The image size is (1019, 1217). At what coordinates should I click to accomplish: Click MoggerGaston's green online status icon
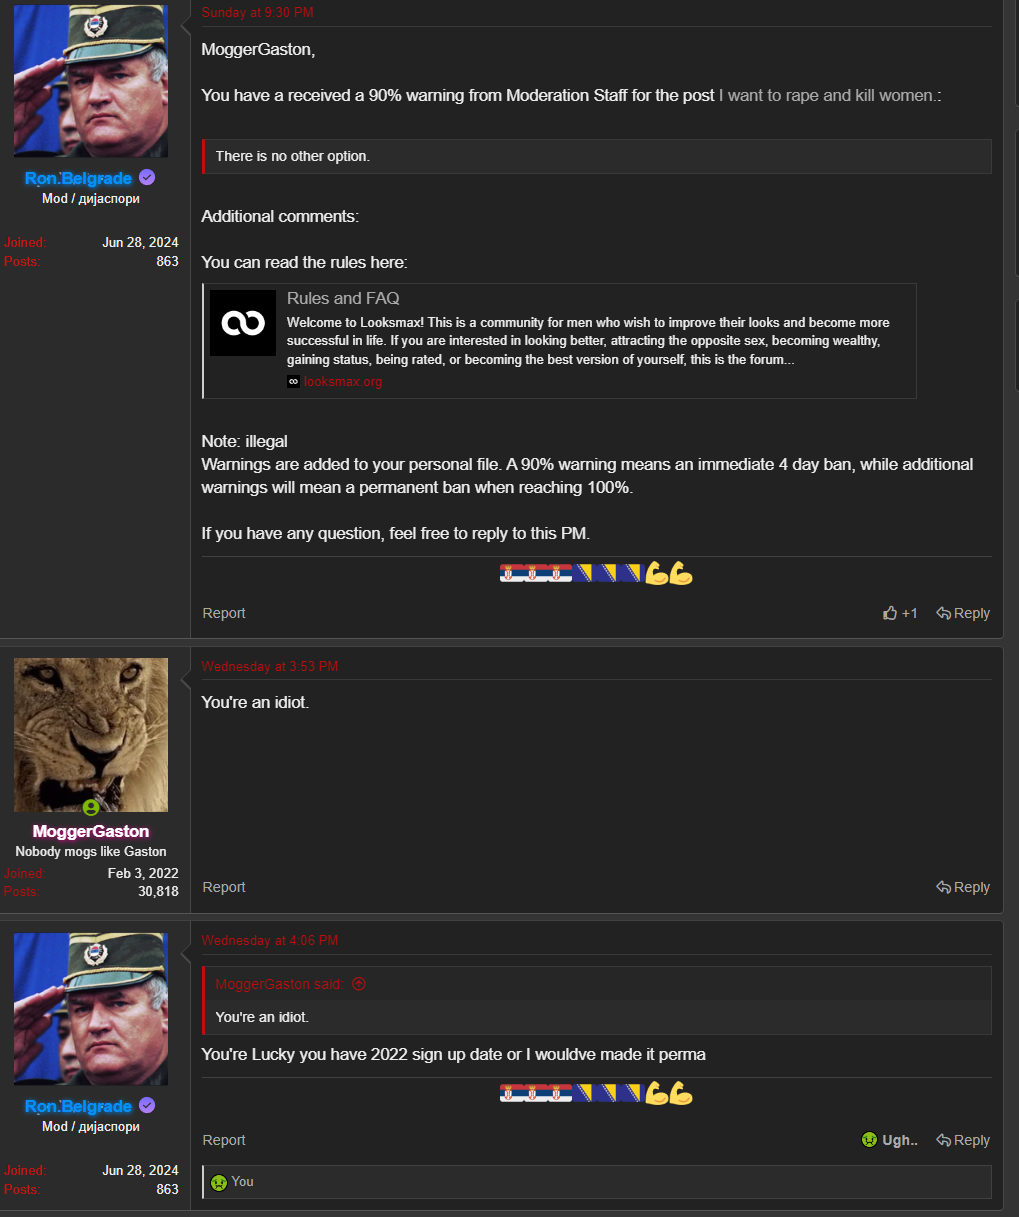pos(91,807)
